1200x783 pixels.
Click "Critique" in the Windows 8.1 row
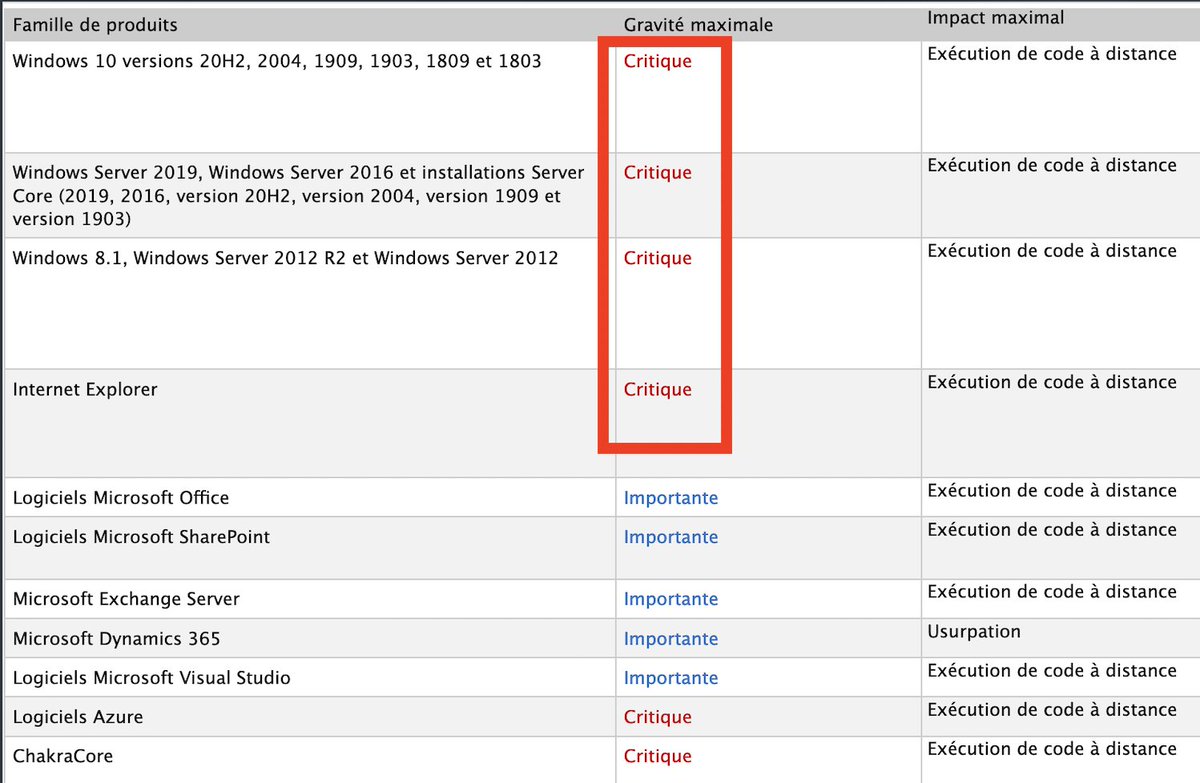657,258
